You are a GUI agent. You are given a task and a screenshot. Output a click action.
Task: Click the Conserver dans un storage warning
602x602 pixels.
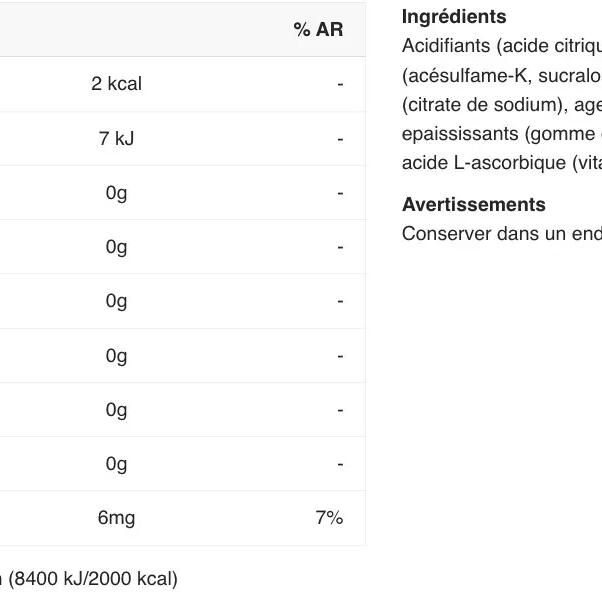pos(500,234)
